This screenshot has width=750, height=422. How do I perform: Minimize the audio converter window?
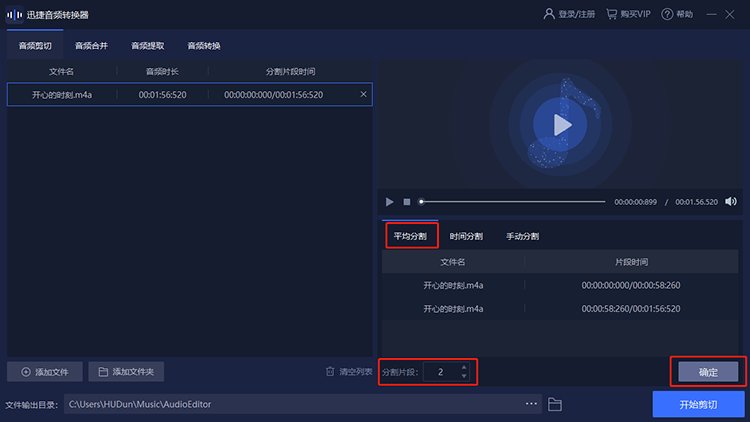(x=711, y=14)
